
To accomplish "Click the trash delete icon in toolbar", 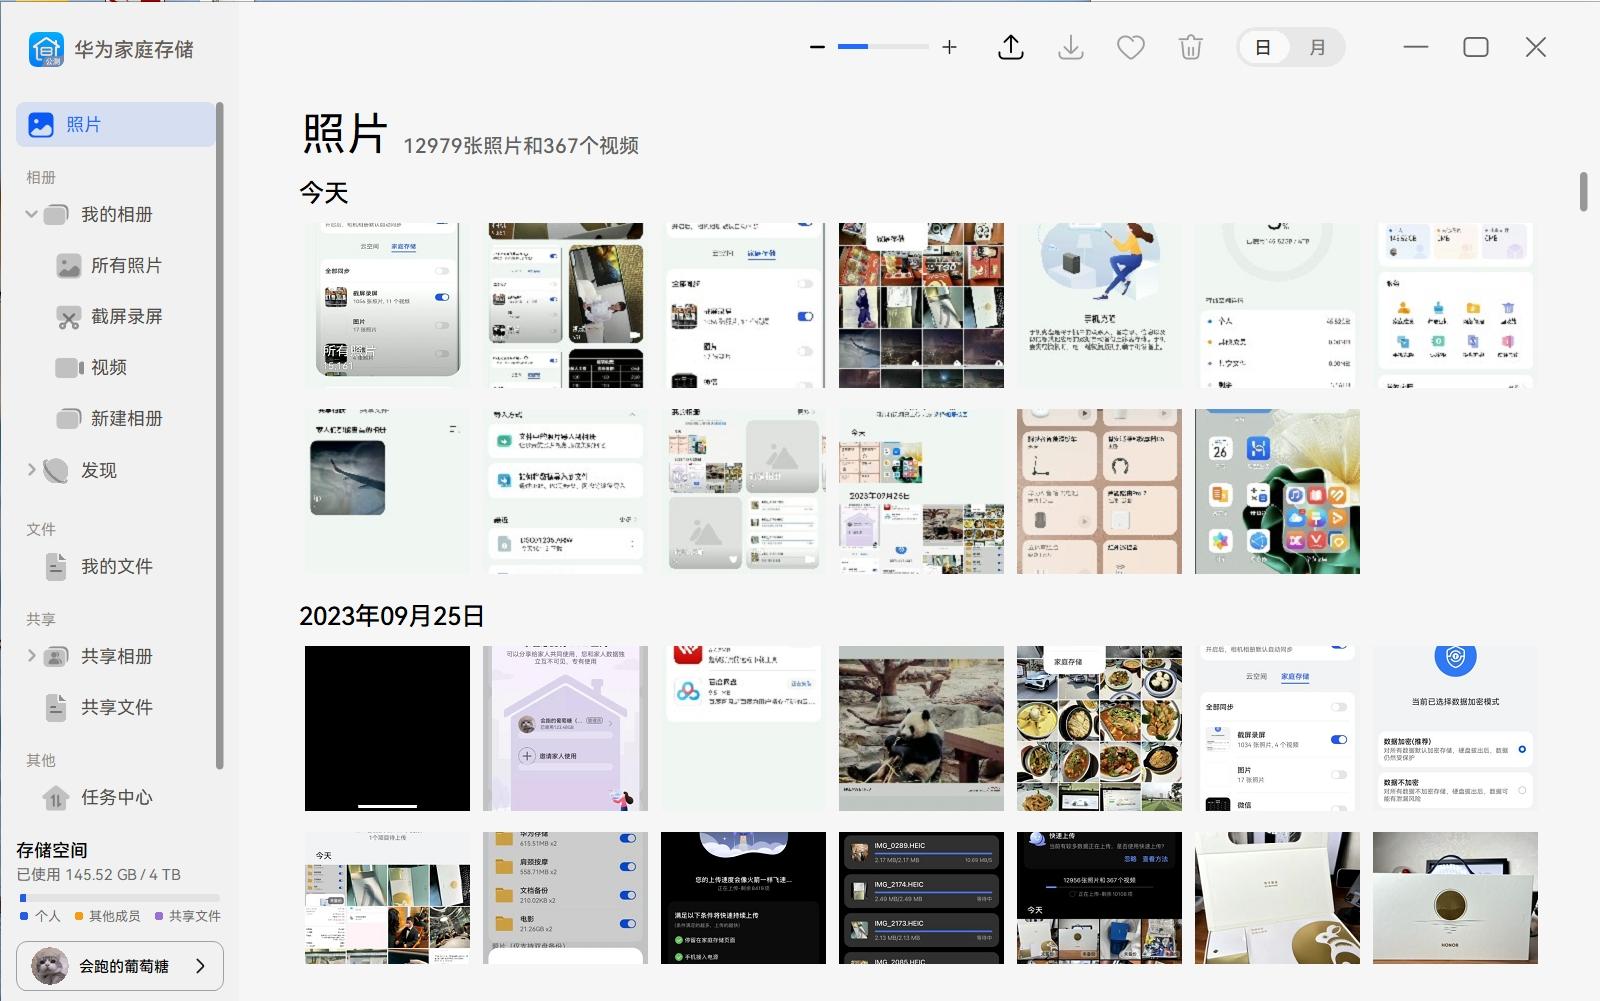I will [x=1190, y=47].
